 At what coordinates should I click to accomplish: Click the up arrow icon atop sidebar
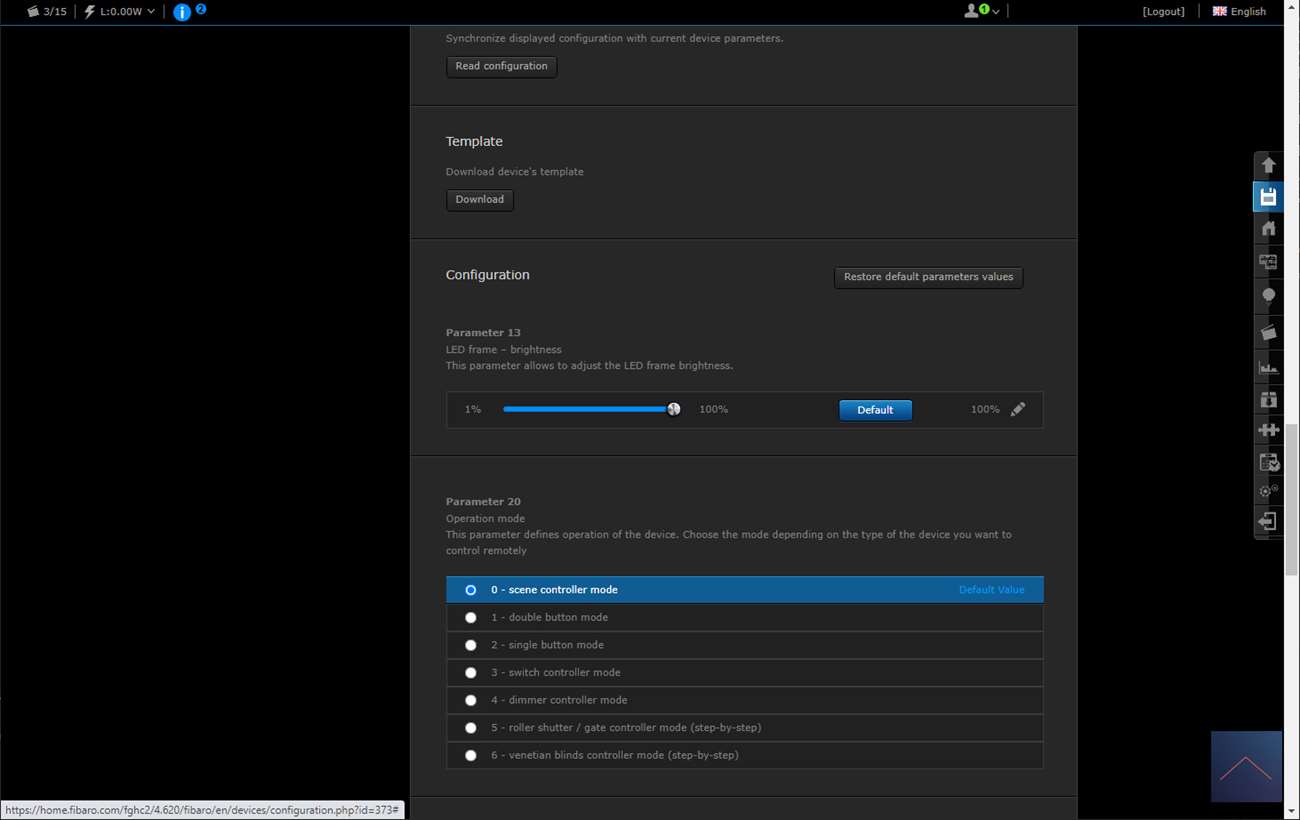point(1268,165)
